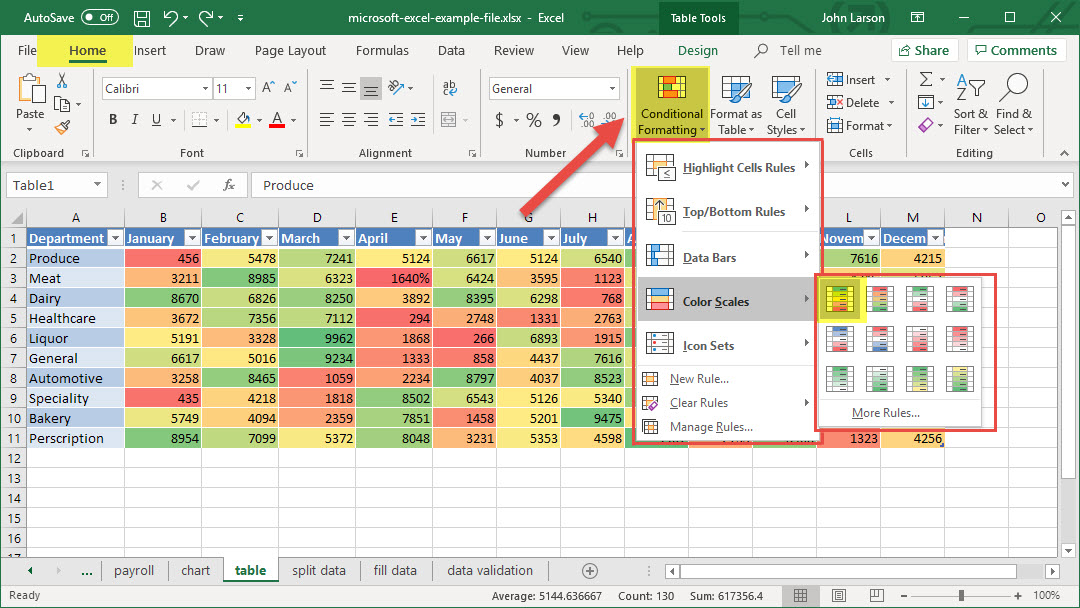Click the Percent Style button
Screen dimensions: 1080x608
pyautogui.click(x=534, y=120)
